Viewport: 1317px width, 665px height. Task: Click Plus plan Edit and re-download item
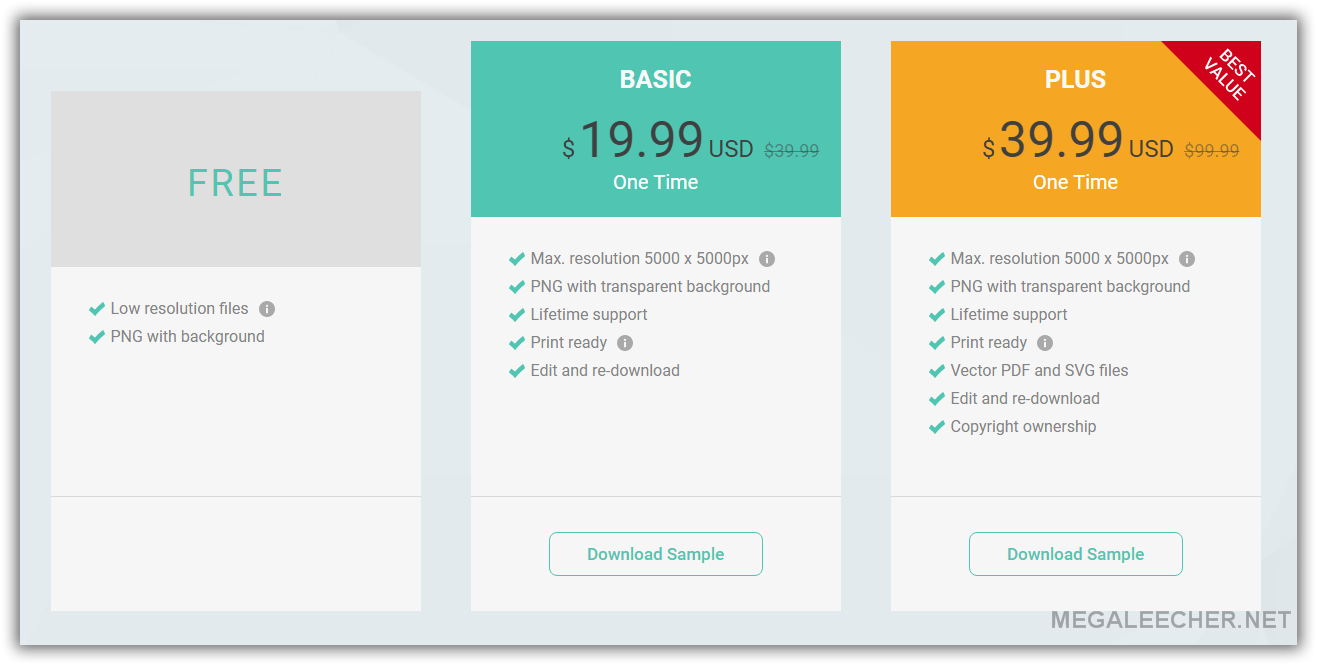pos(1025,399)
